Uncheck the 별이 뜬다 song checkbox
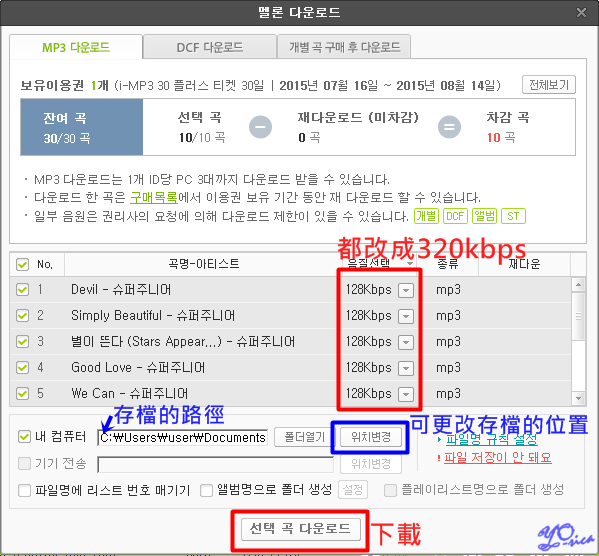The image size is (599, 556). click(23, 341)
